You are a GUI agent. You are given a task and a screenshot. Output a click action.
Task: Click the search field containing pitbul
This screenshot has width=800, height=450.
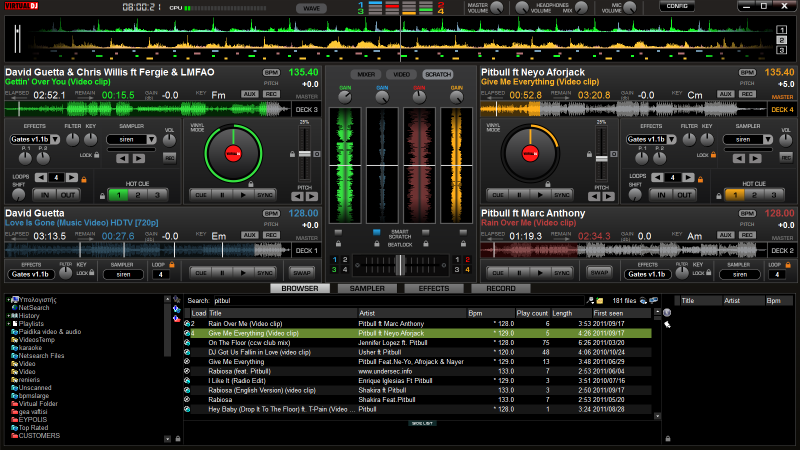coord(398,301)
